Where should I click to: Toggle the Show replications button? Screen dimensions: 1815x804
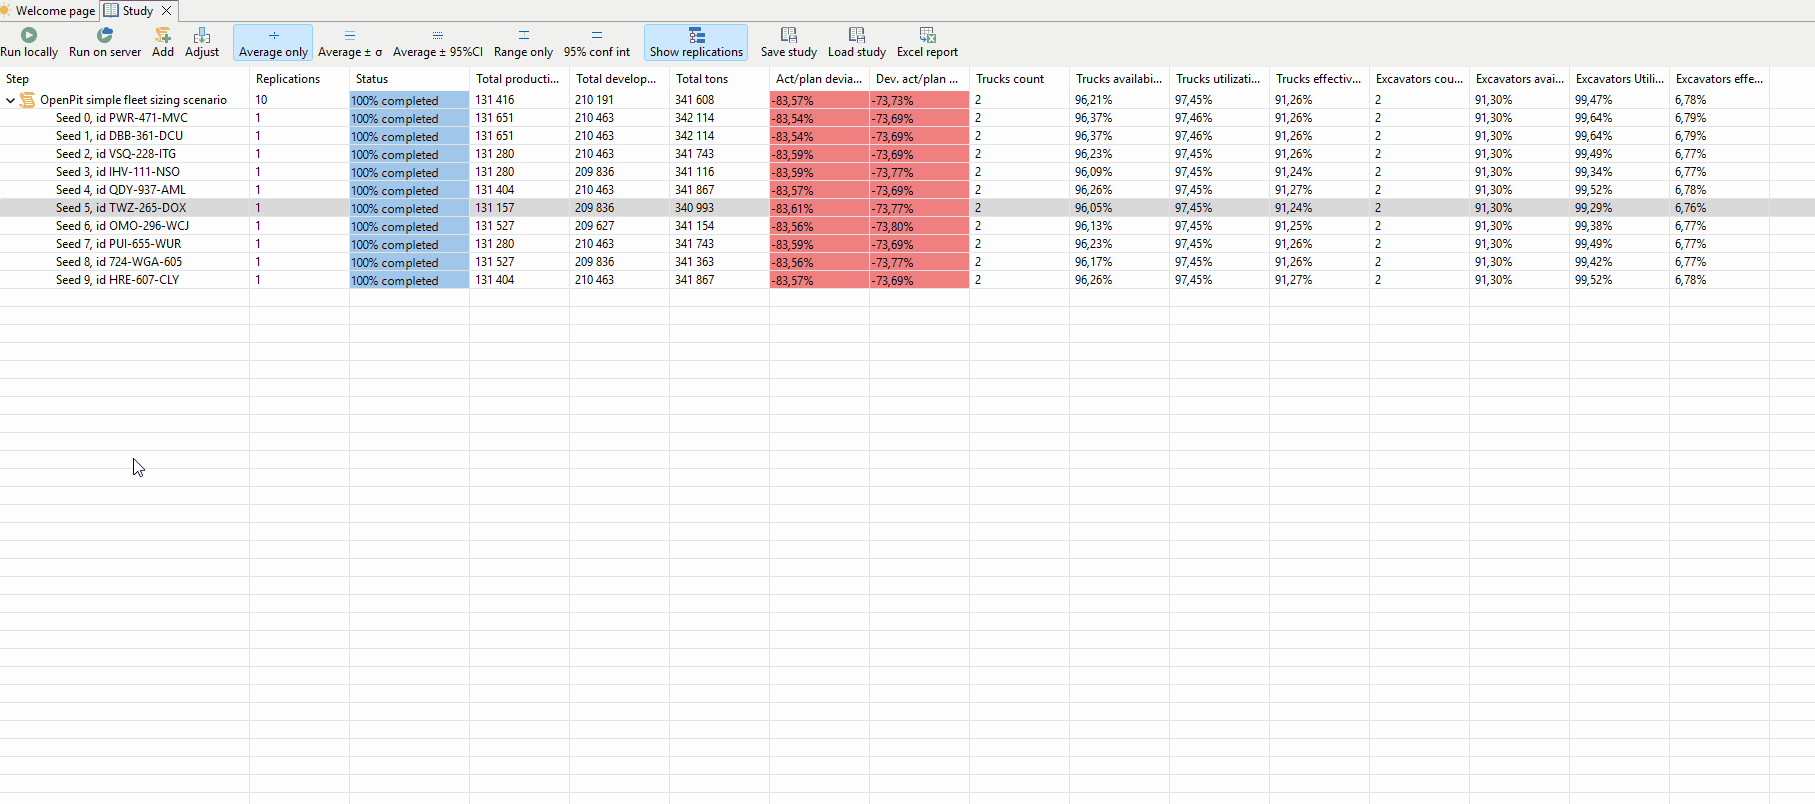(696, 42)
